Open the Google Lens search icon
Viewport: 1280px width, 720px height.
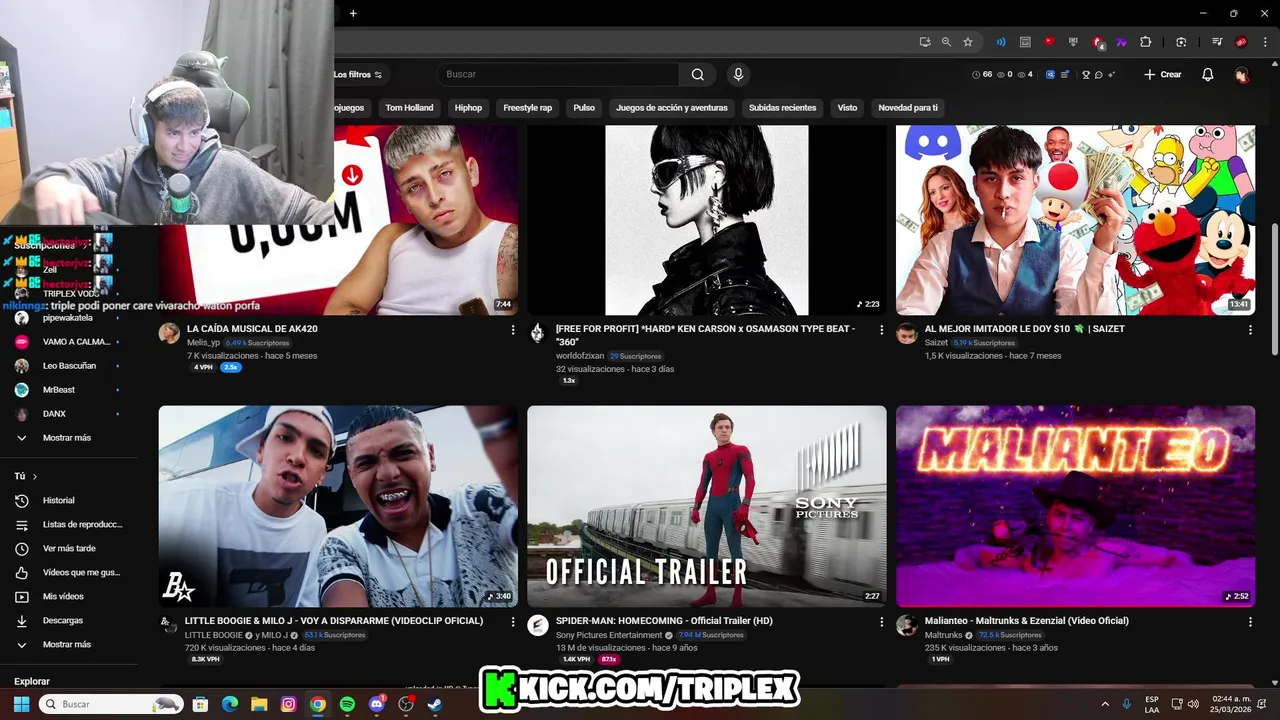(1181, 42)
